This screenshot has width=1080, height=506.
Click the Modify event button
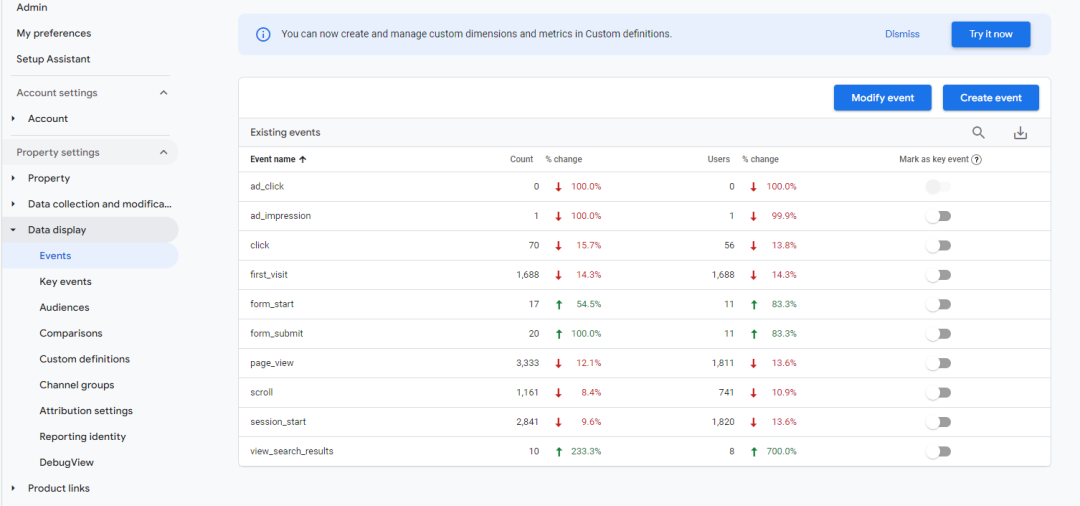pyautogui.click(x=882, y=98)
